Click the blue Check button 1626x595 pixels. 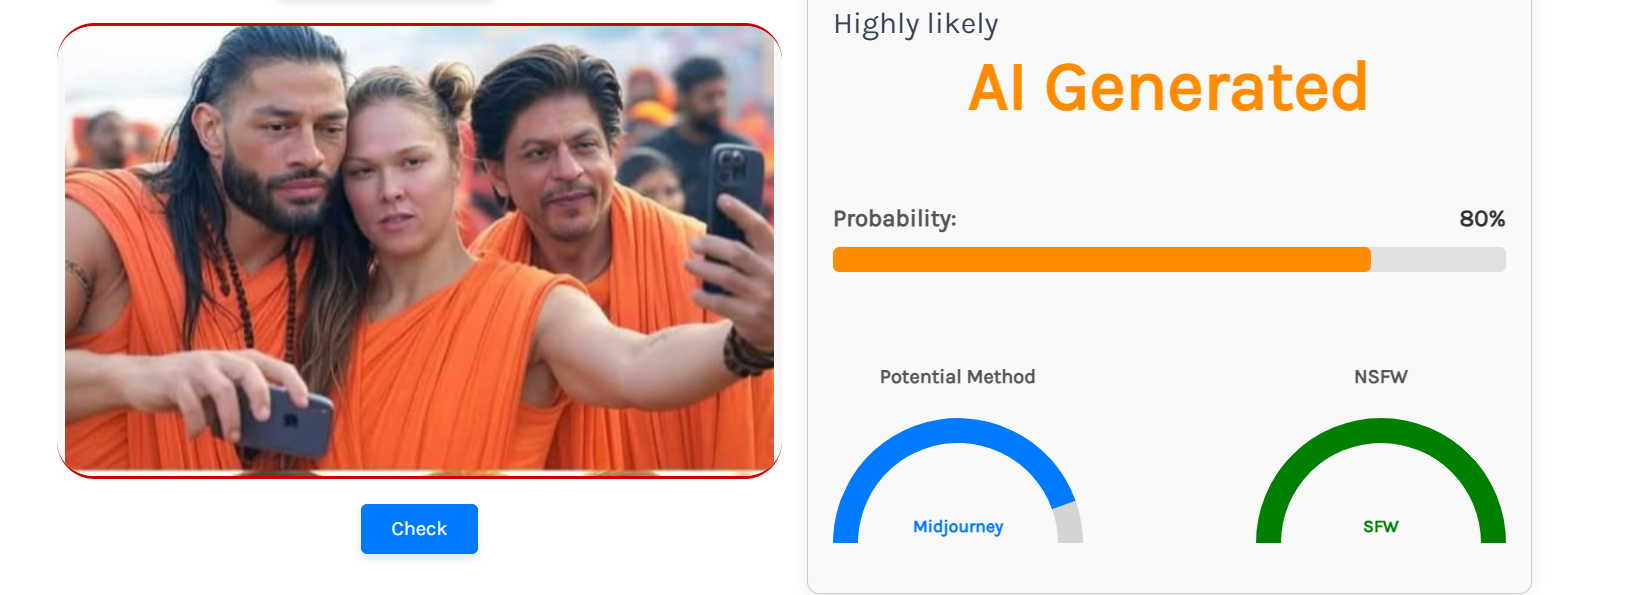click(x=419, y=529)
